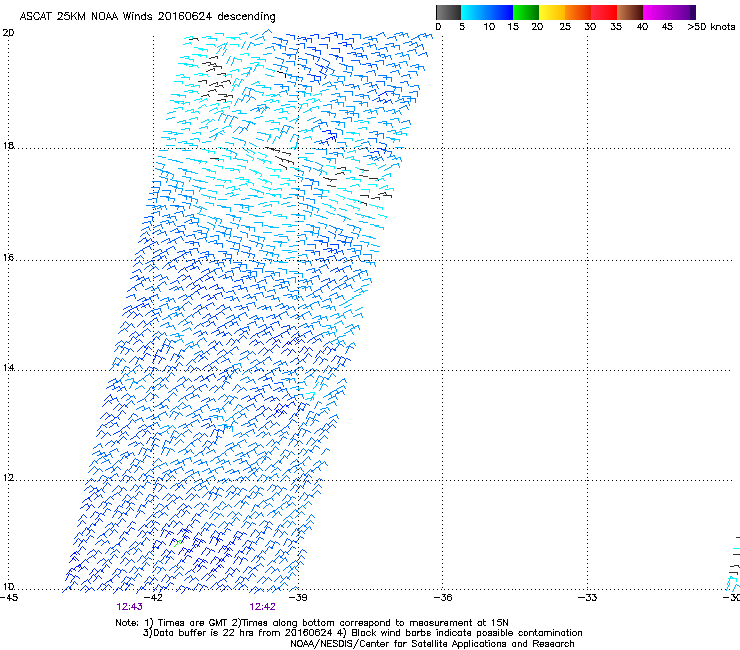Click the green wind barb near 11N
This screenshot has height=650, width=740.
[x=178, y=543]
